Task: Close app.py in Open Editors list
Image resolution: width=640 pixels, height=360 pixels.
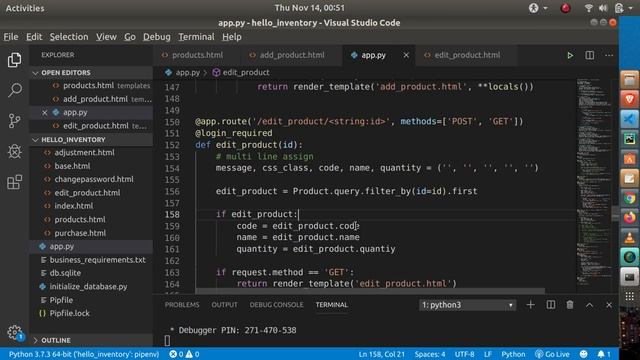Action: click(x=44, y=113)
